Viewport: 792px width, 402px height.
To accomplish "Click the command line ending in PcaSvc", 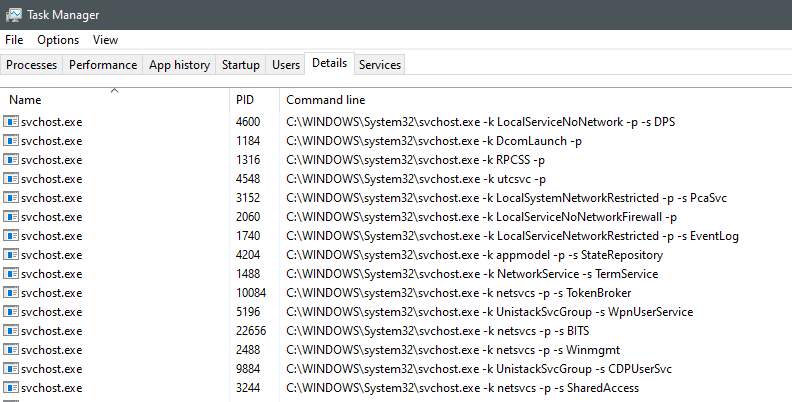I will (x=507, y=198).
